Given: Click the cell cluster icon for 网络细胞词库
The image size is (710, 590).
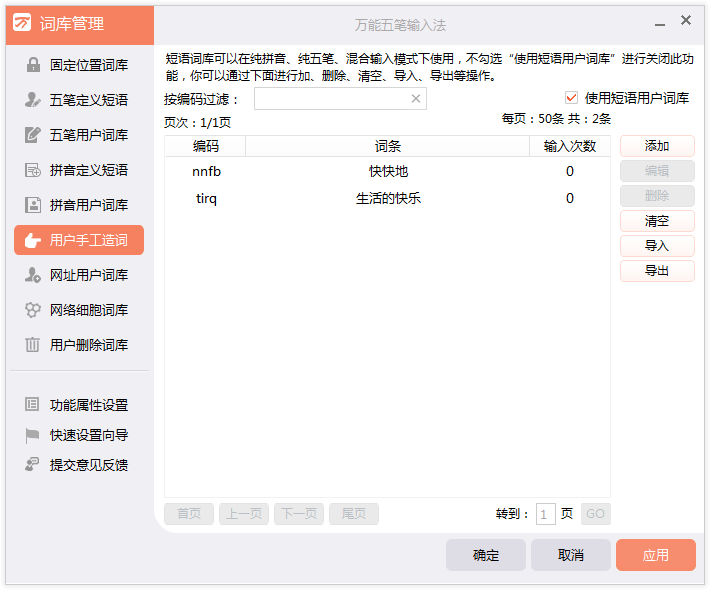Looking at the screenshot, I should tap(32, 310).
